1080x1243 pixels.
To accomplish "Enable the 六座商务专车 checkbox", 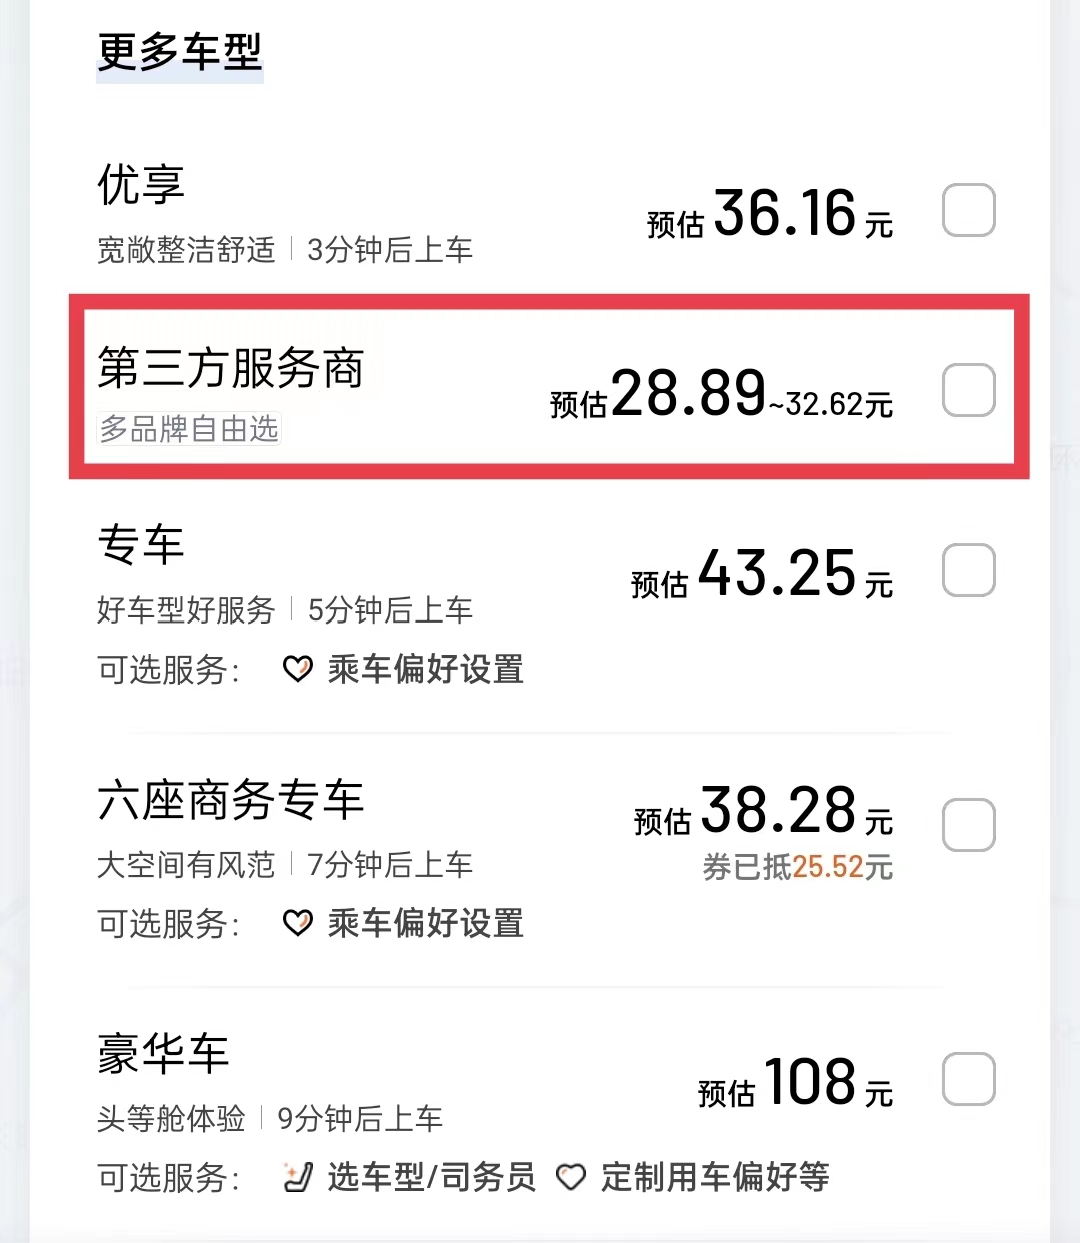I will [x=968, y=825].
